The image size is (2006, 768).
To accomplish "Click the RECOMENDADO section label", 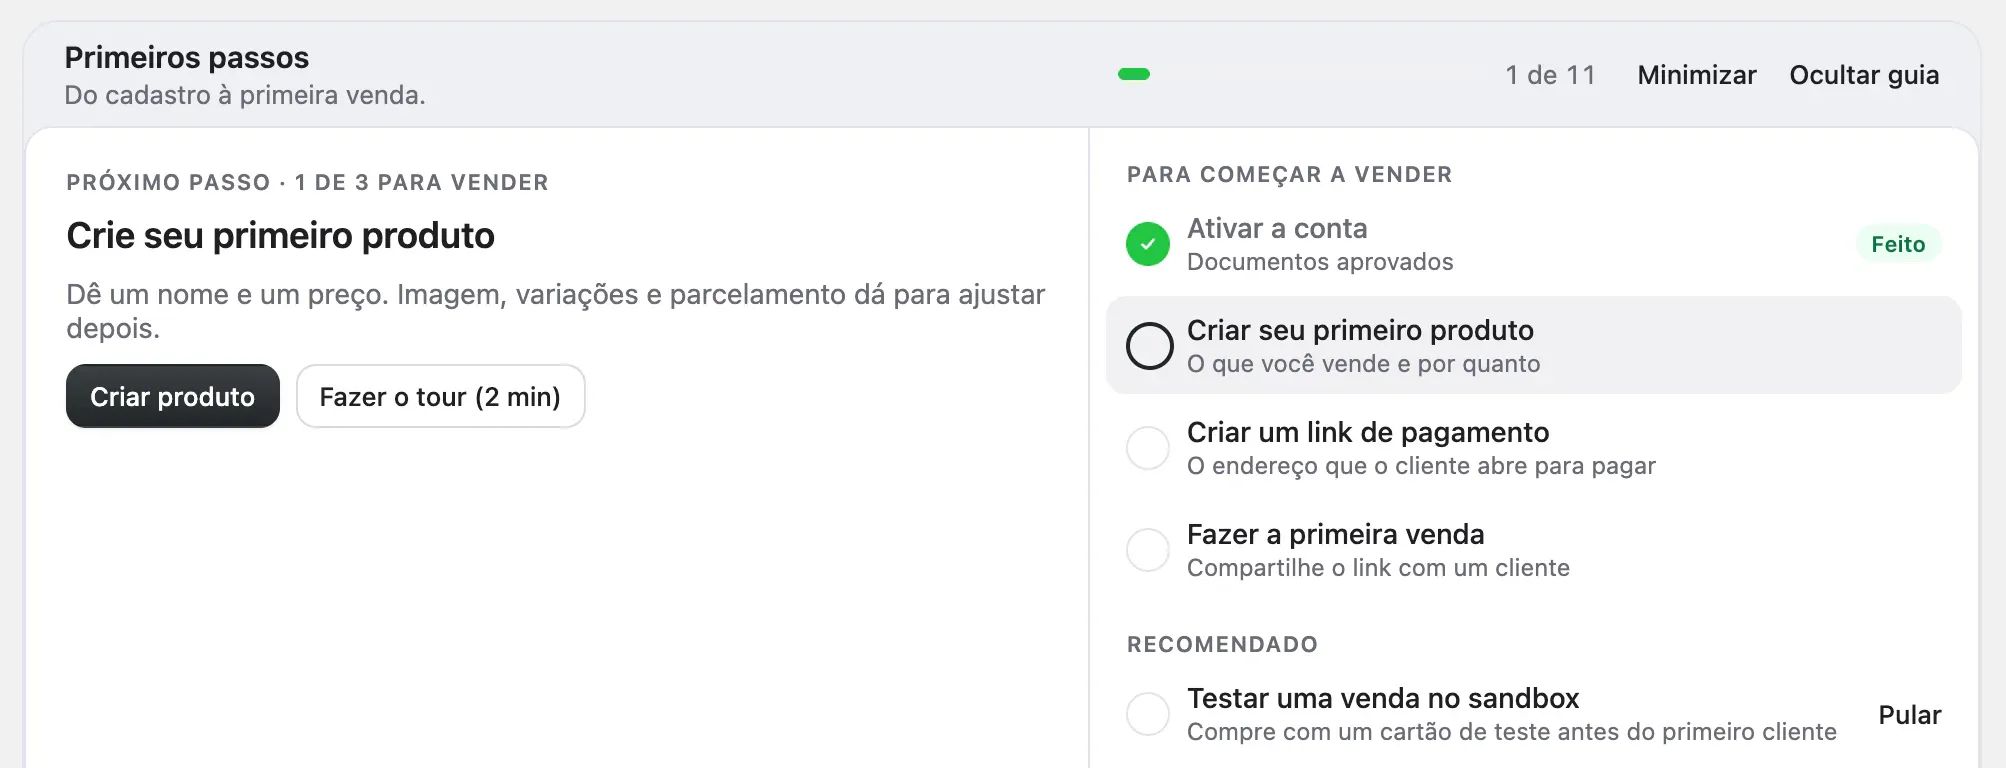I will [x=1222, y=644].
